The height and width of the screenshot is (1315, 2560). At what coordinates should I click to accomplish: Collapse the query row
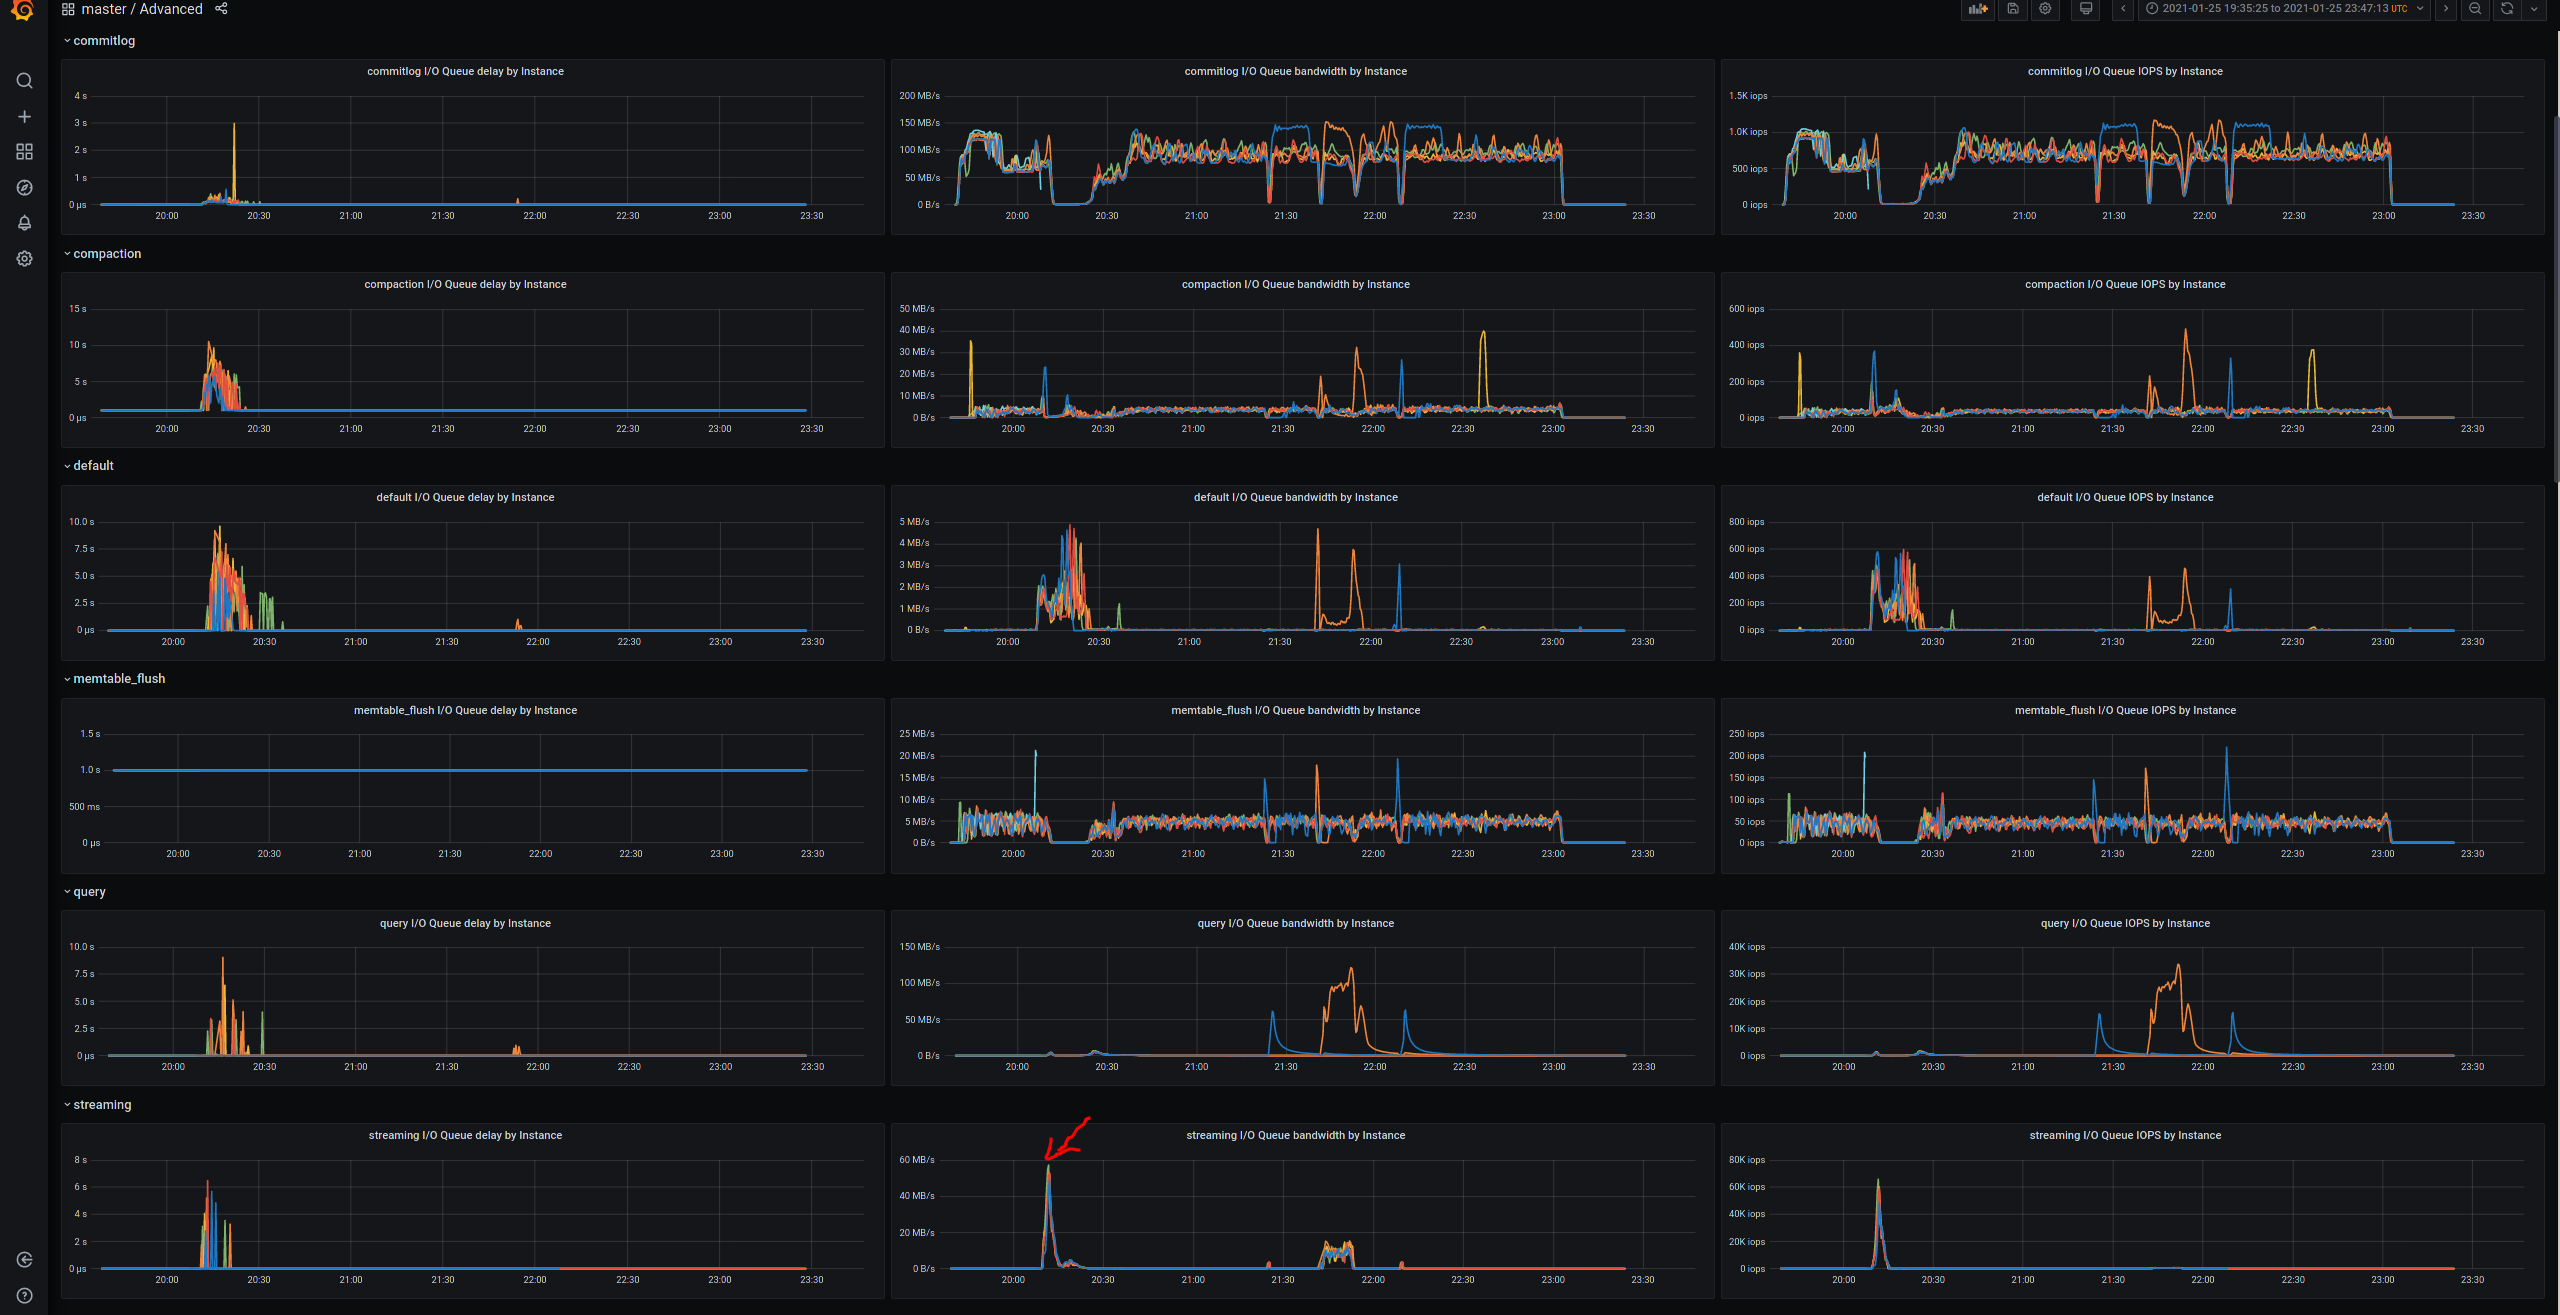[84, 892]
